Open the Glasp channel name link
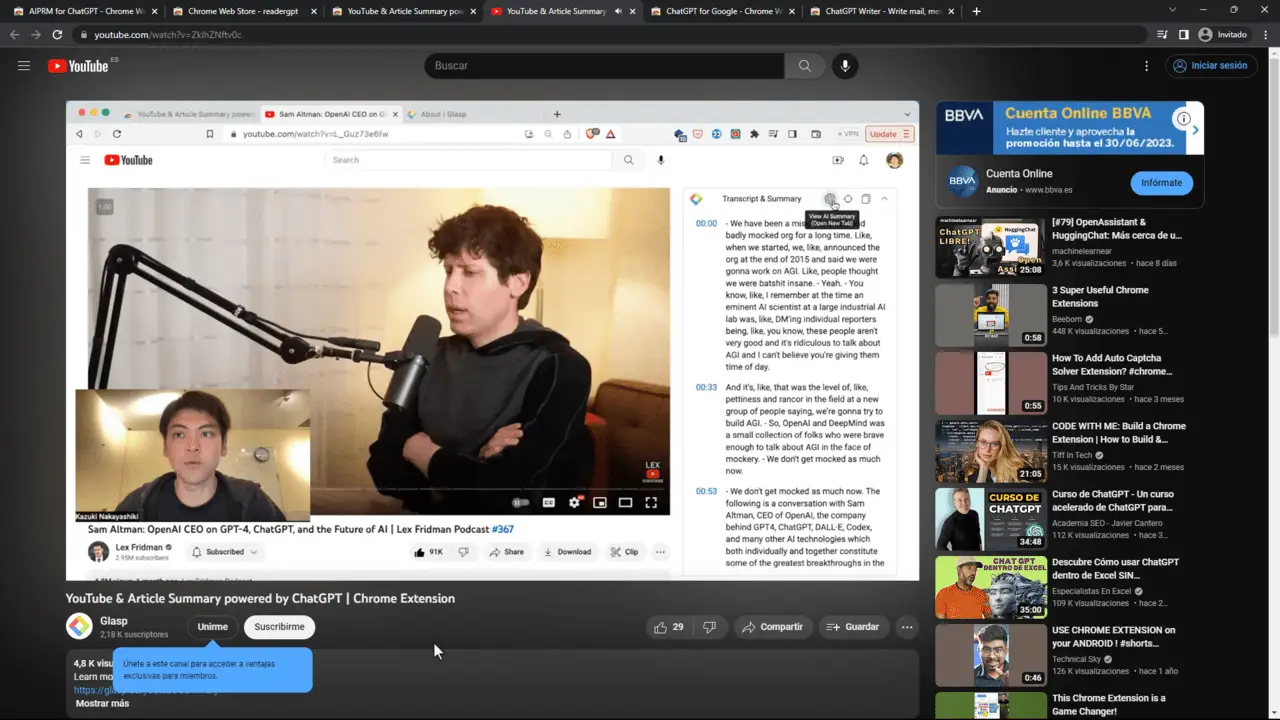This screenshot has height=720, width=1280. click(114, 621)
